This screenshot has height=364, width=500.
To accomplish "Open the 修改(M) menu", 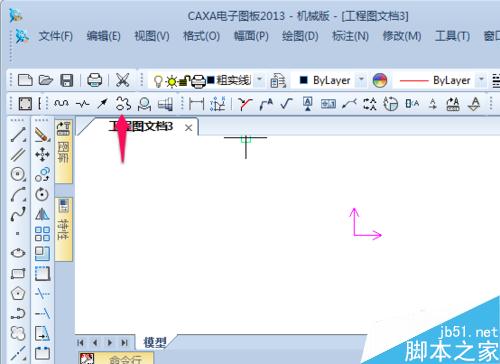I will [x=402, y=36].
